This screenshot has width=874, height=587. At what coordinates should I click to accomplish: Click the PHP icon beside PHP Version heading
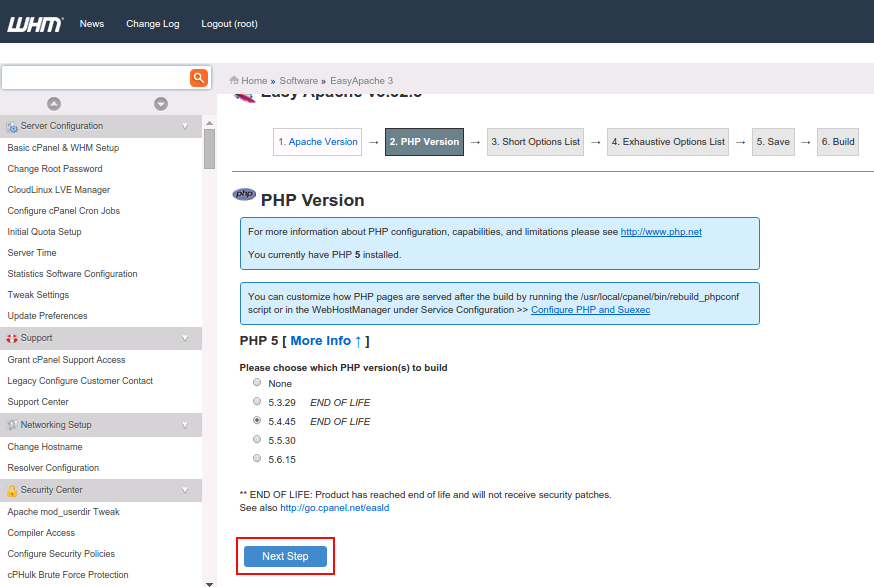tap(243, 194)
